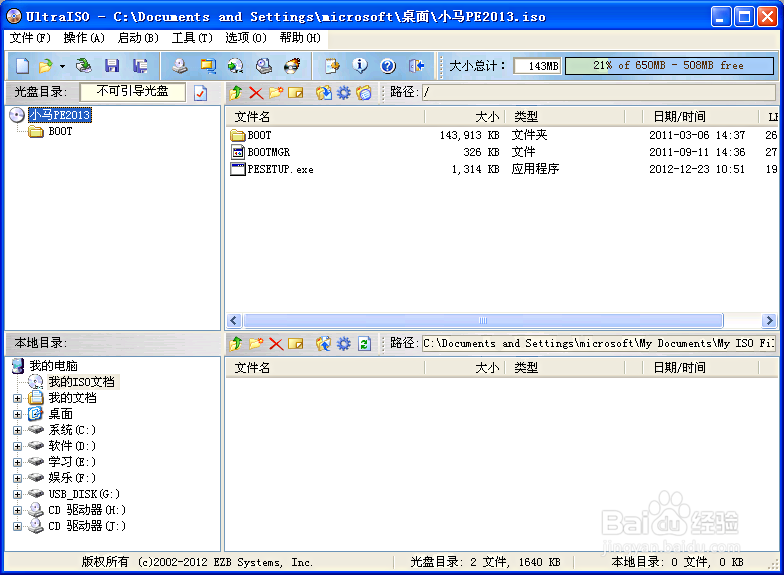Click the Convert image format icon
Viewport: 784px width, 575px height.
pos(236,66)
